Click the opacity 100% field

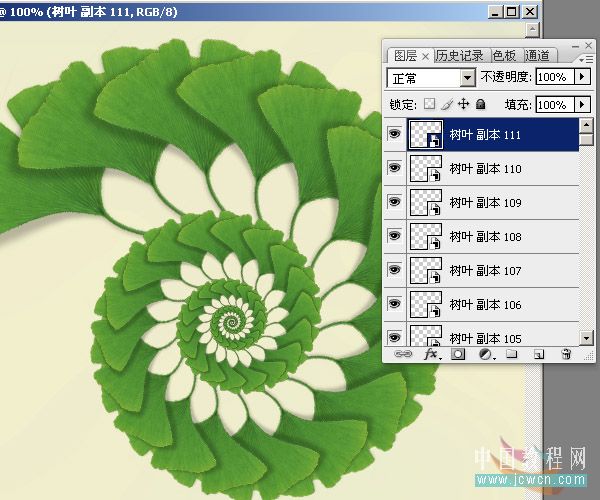coord(555,77)
